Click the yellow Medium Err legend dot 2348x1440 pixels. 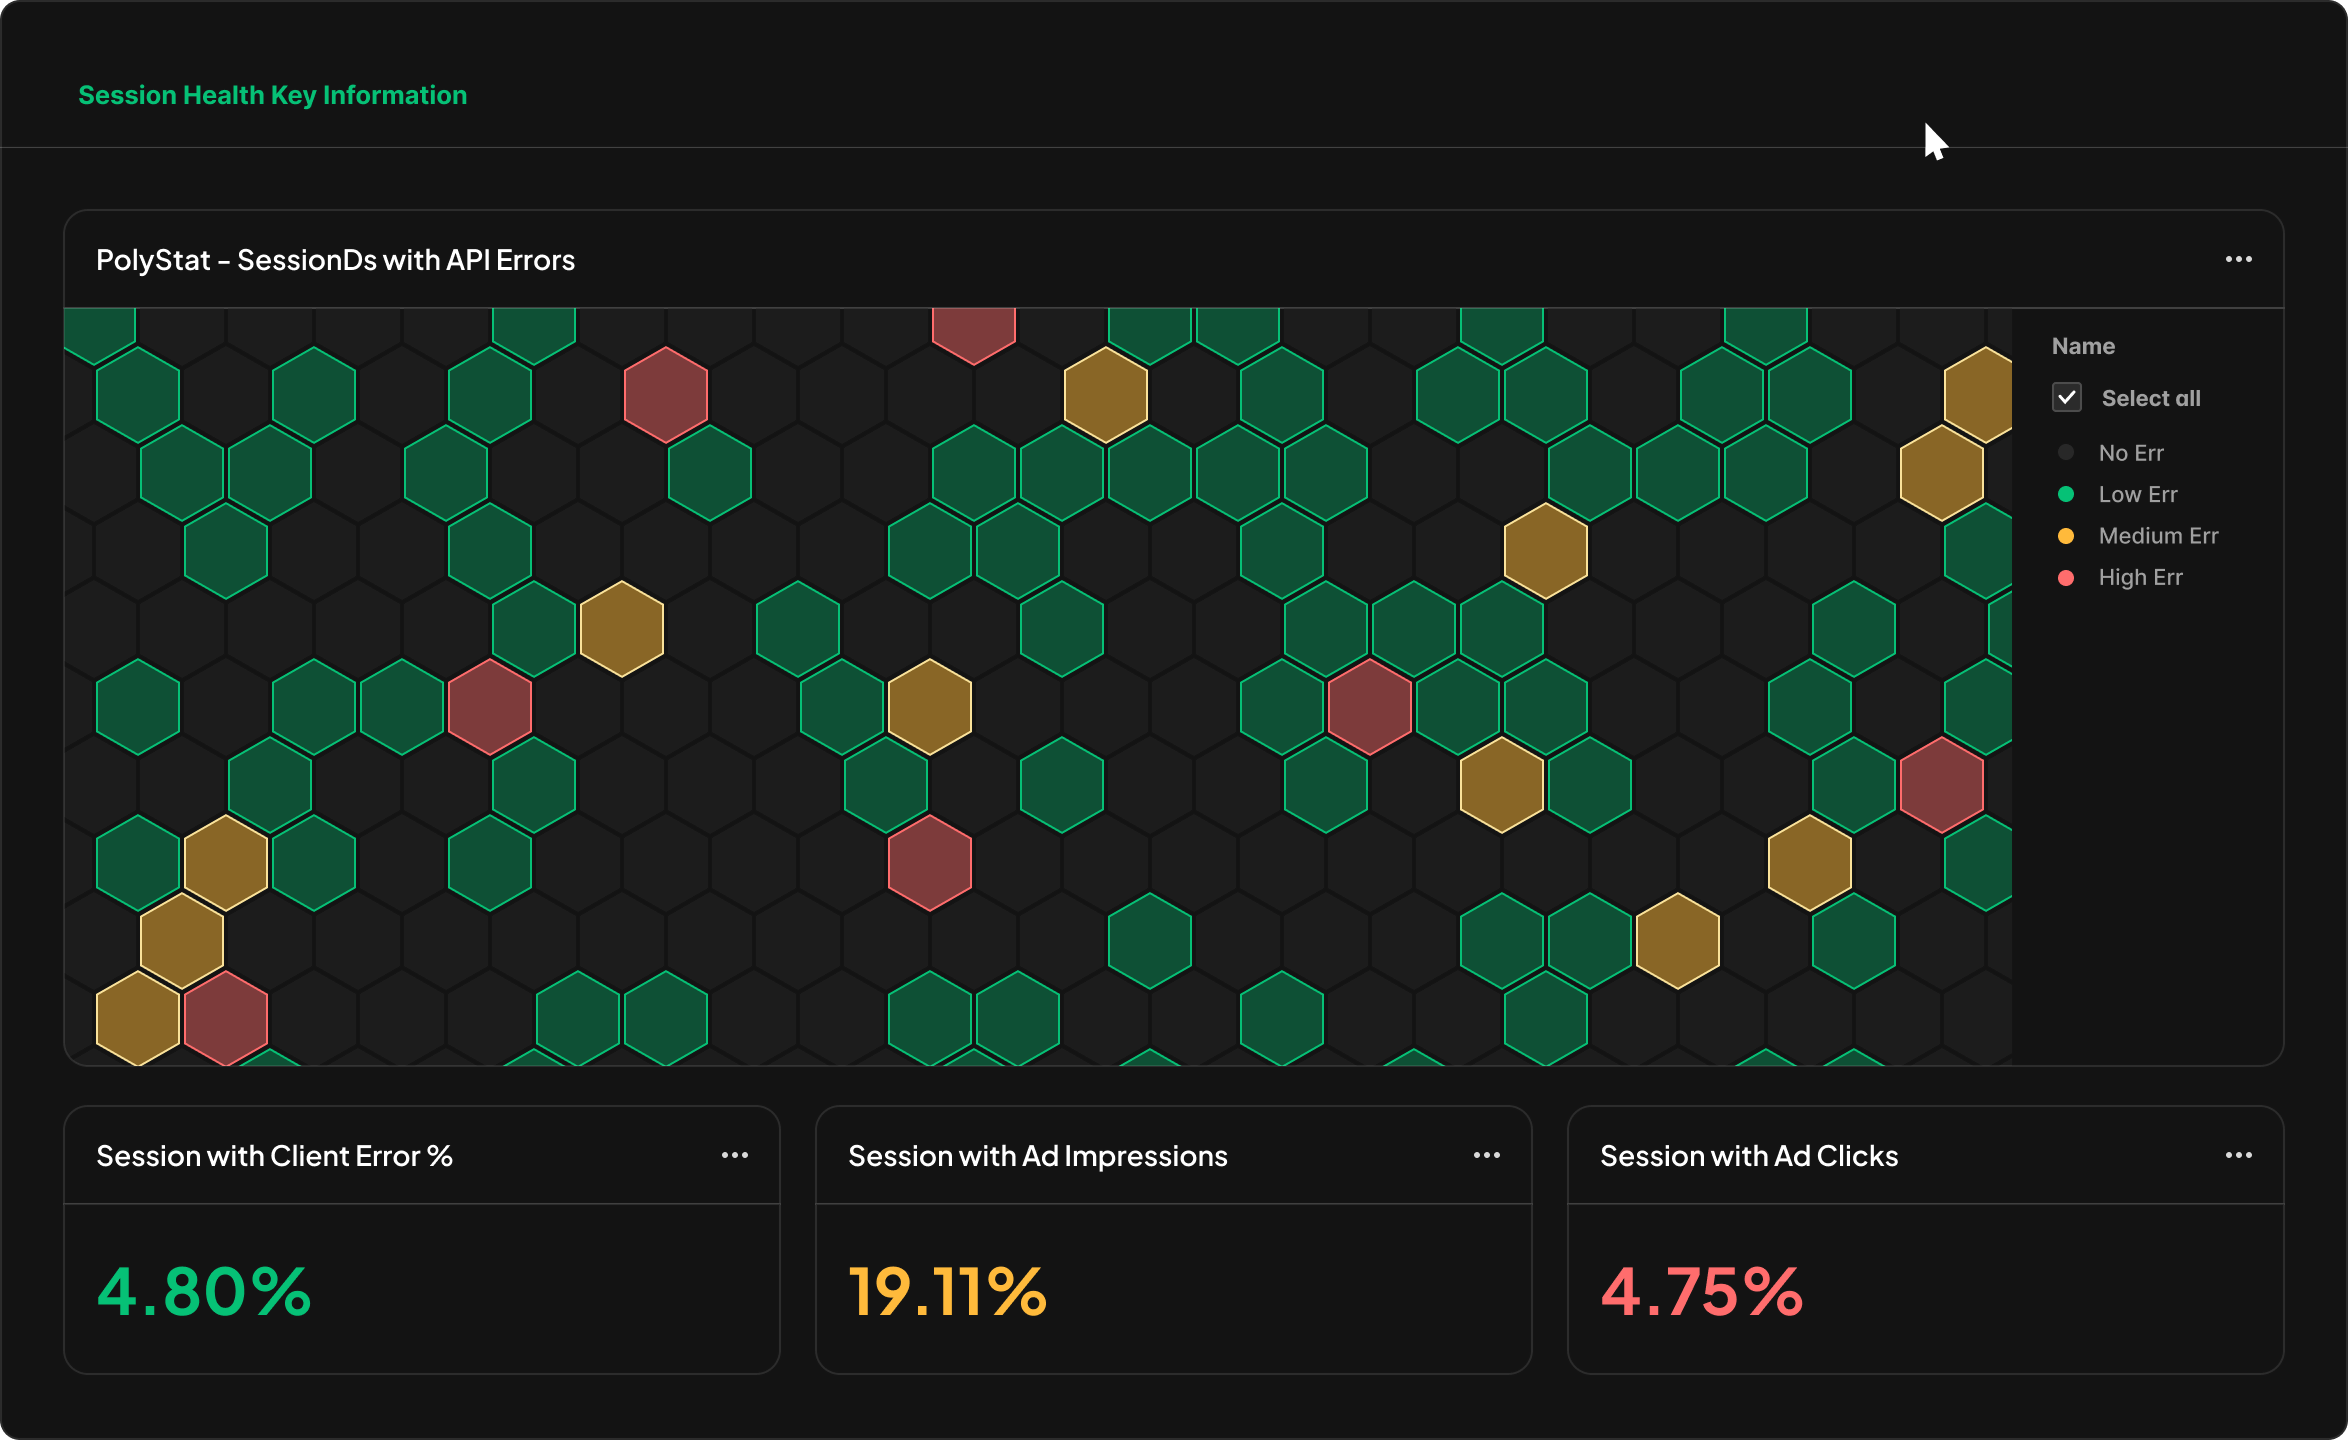coord(2066,536)
